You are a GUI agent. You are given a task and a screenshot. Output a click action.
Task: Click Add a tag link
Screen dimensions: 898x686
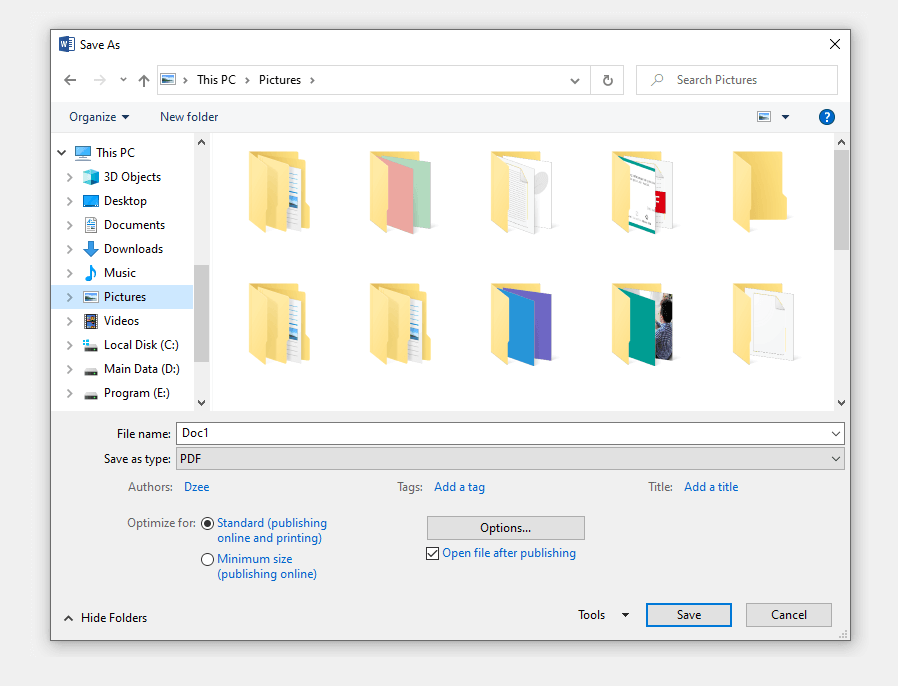tap(459, 487)
